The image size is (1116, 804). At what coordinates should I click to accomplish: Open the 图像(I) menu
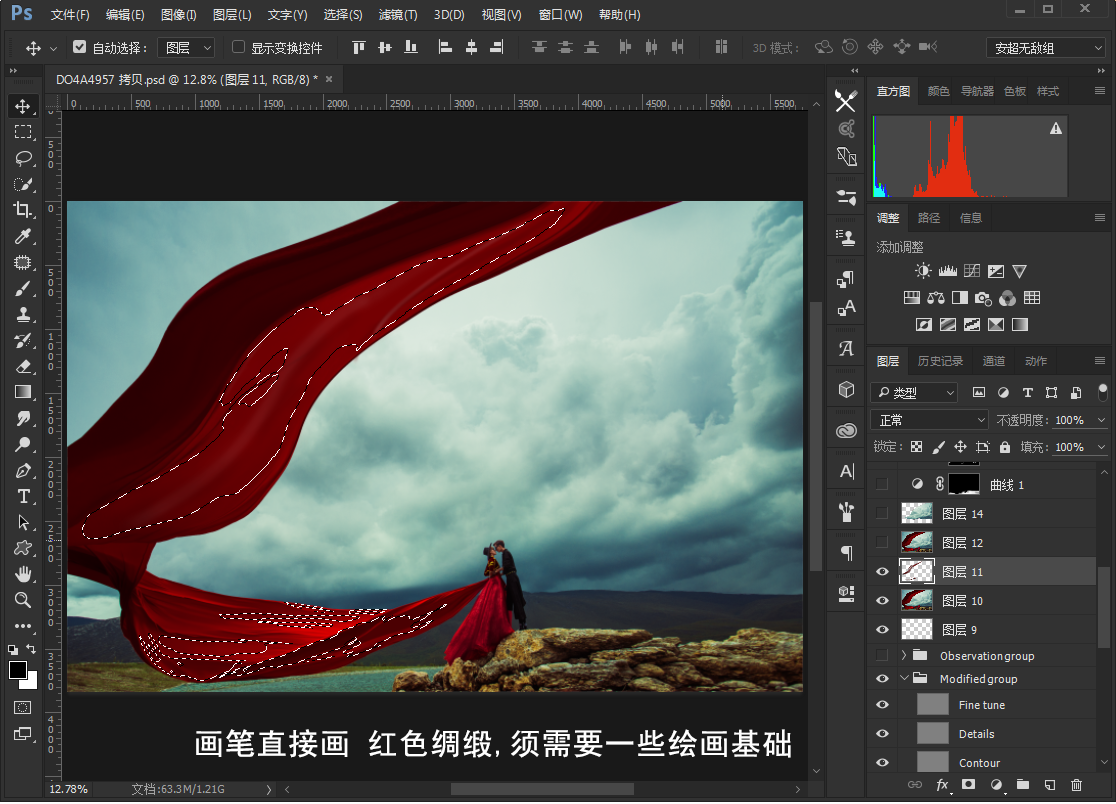[x=179, y=15]
